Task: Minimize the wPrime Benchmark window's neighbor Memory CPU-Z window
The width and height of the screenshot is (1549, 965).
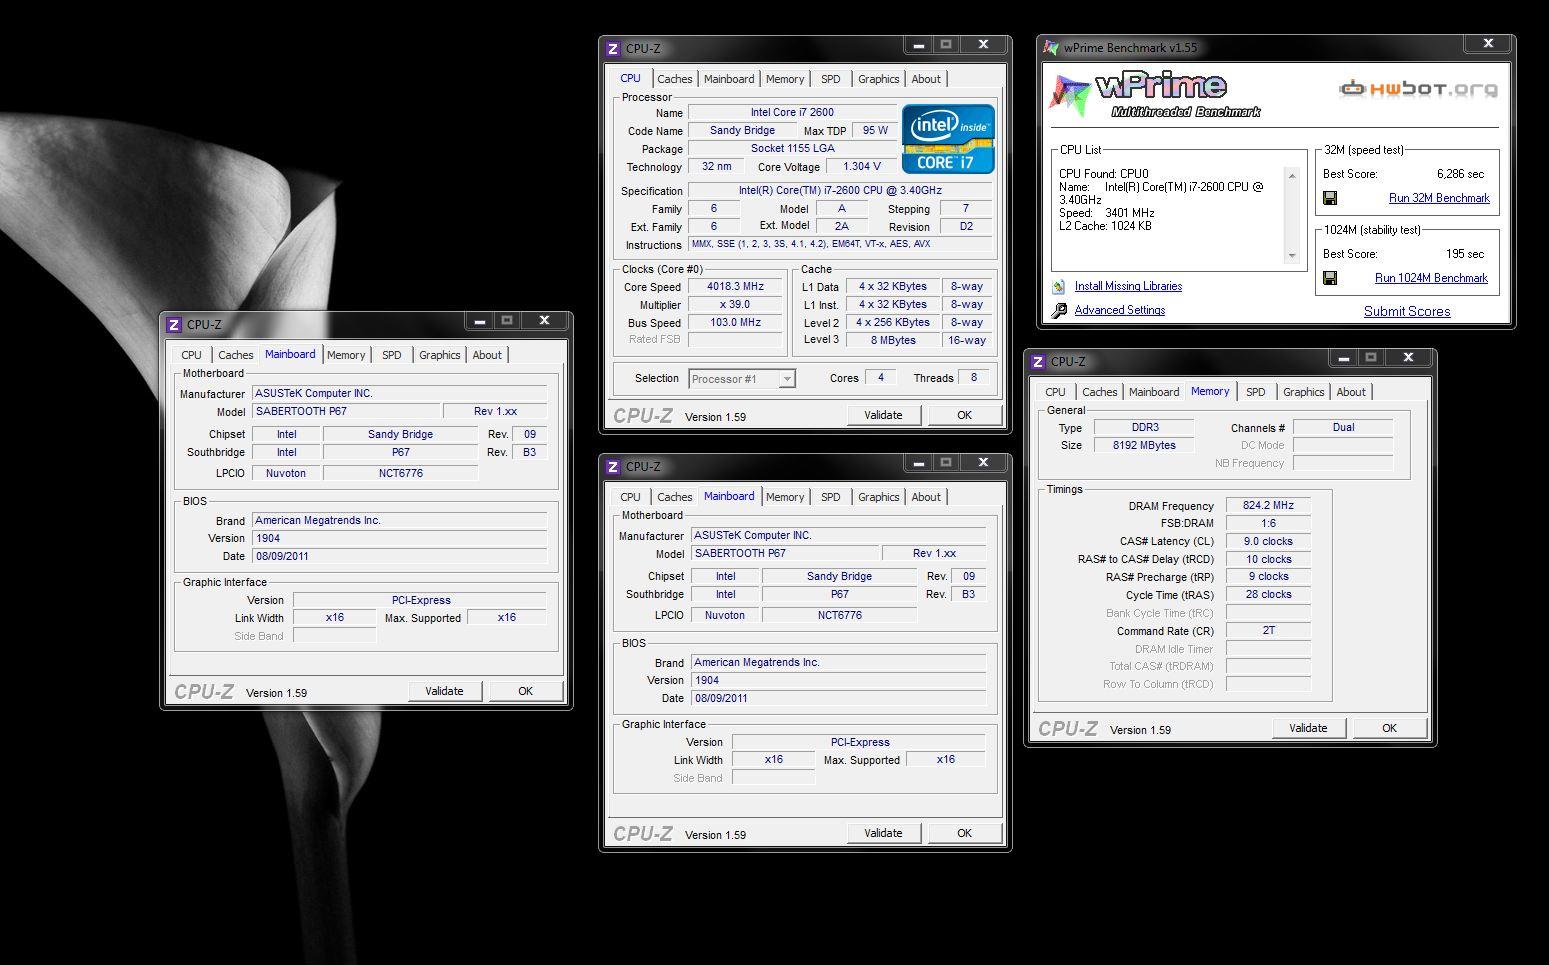Action: [x=1341, y=357]
